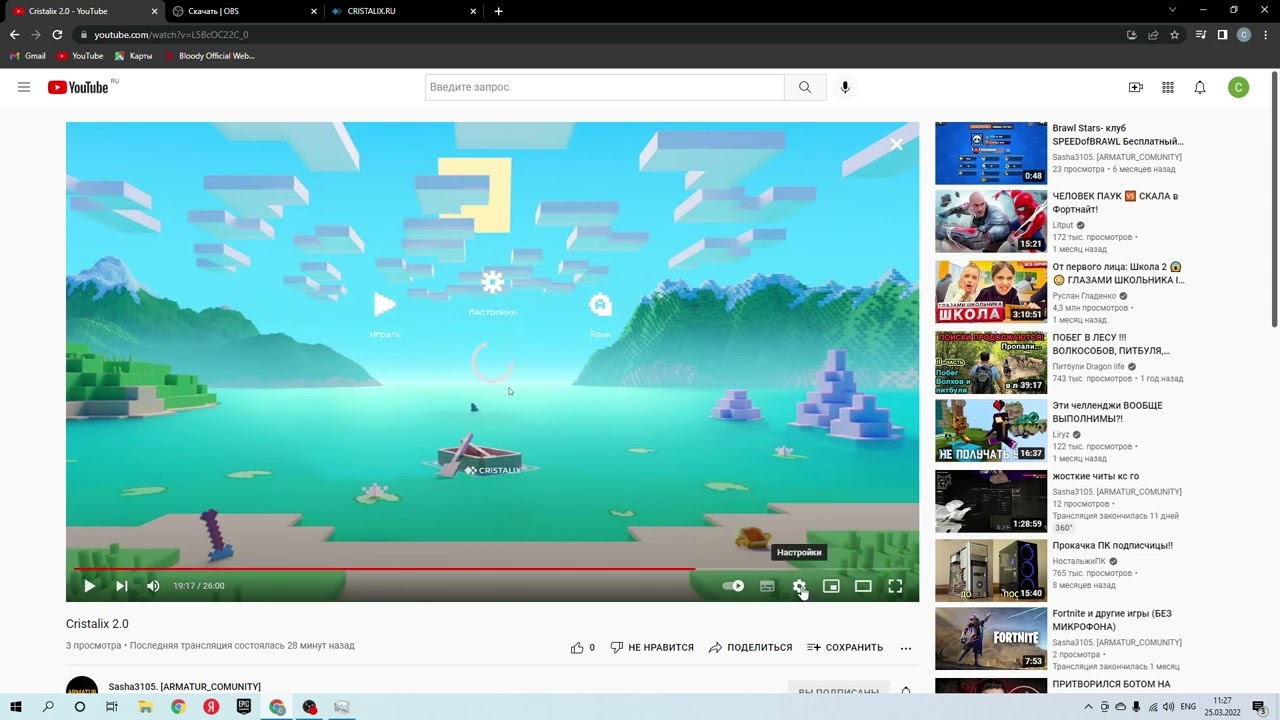Close the overlay with the X in video
The width and height of the screenshot is (1280, 720).
click(x=896, y=144)
